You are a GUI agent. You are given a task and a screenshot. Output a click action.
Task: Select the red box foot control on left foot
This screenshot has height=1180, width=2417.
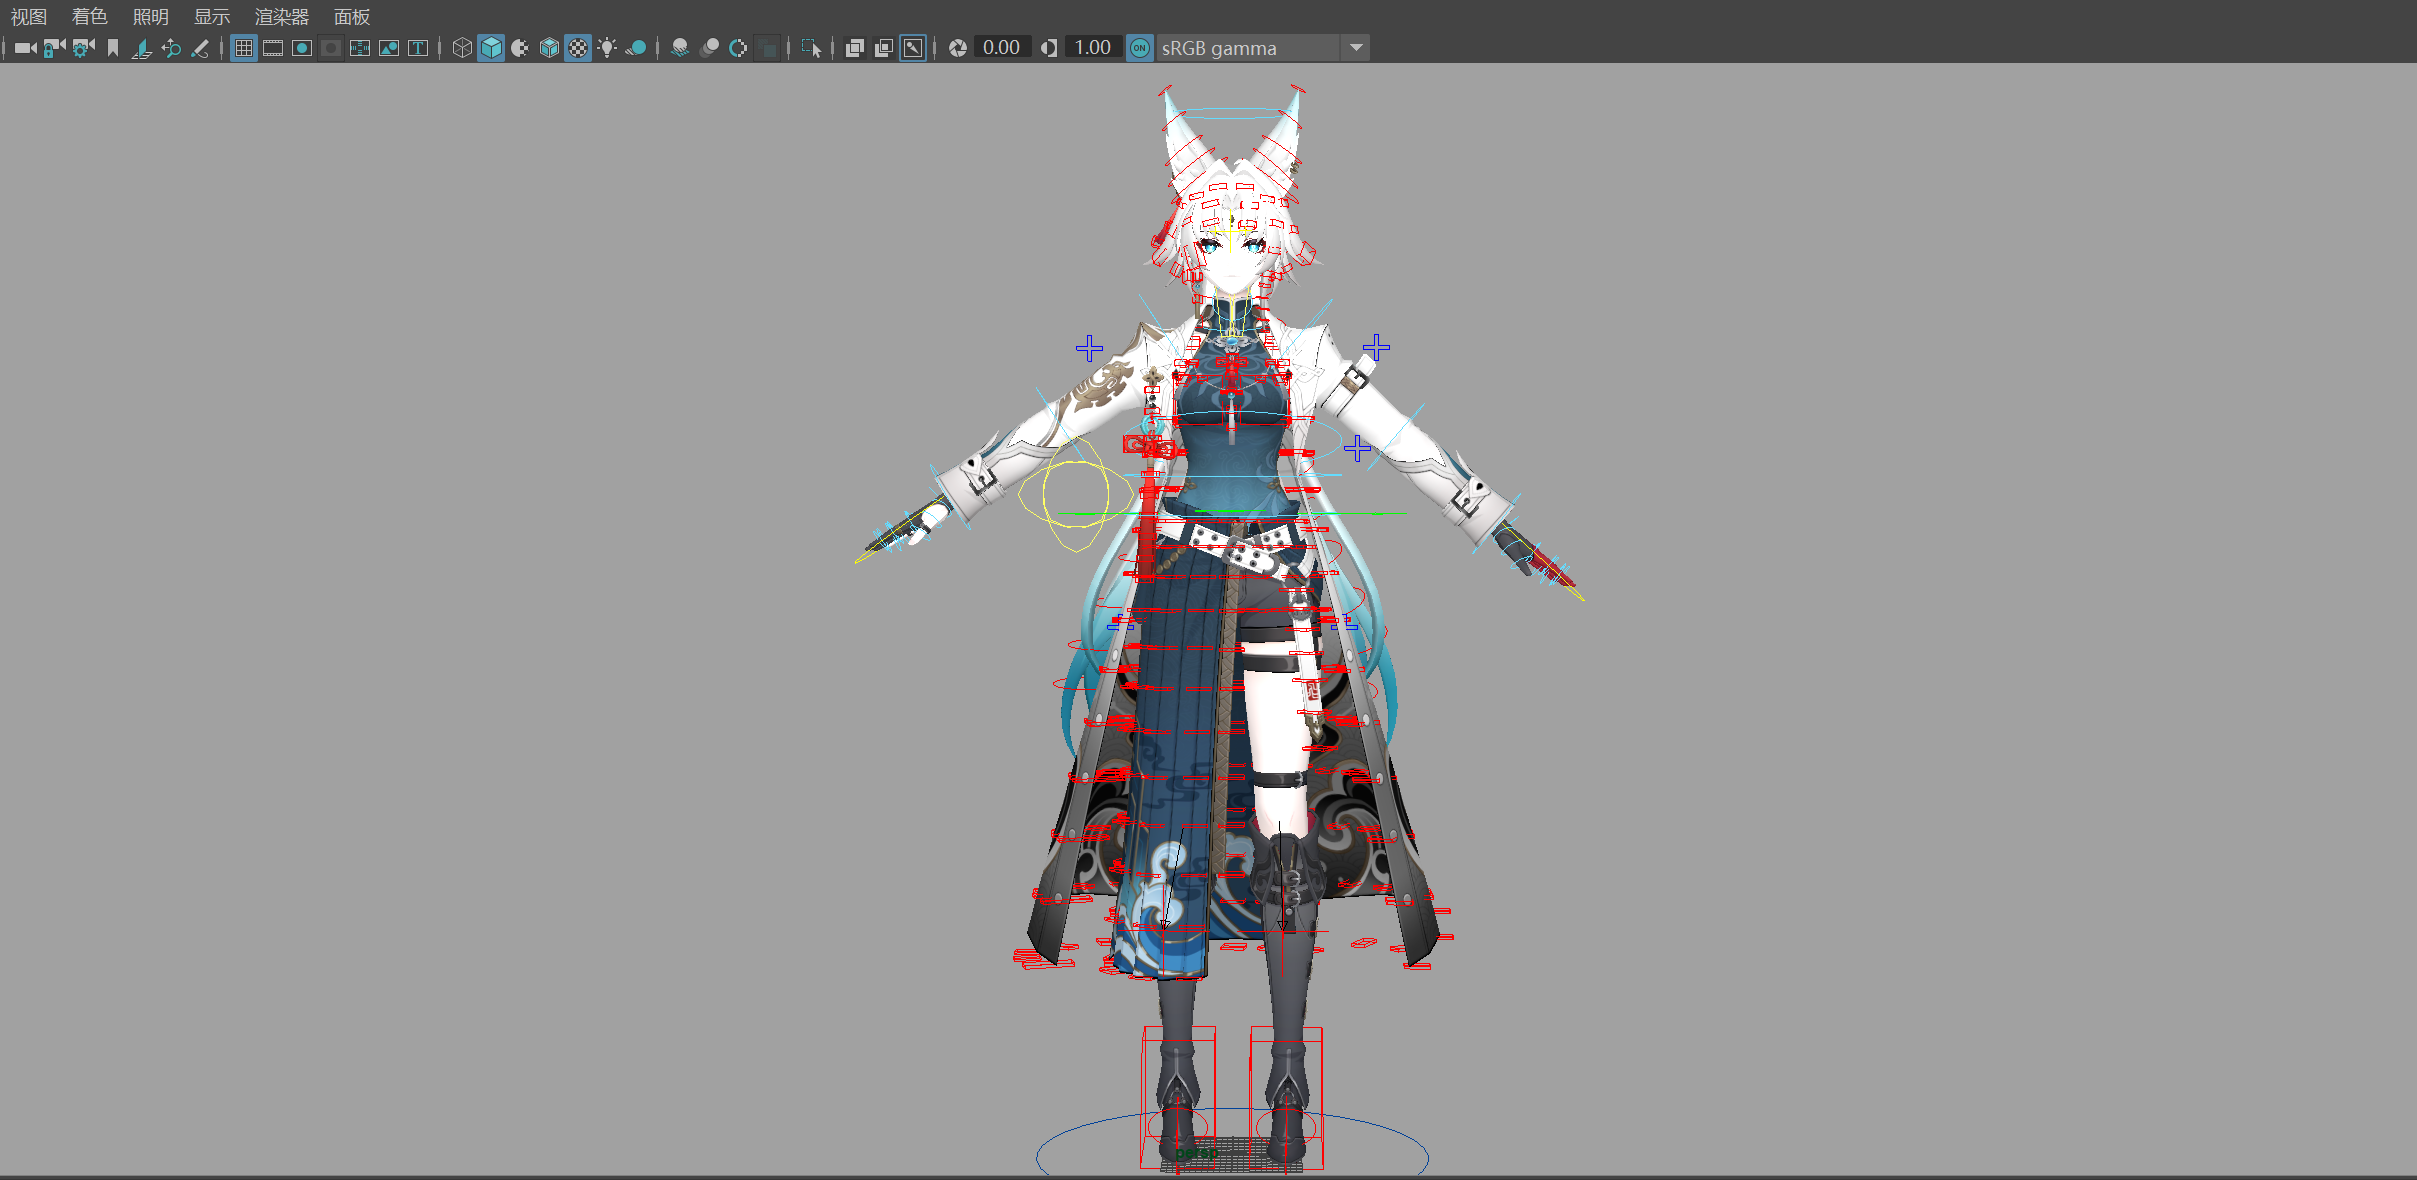pyautogui.click(x=1179, y=1097)
